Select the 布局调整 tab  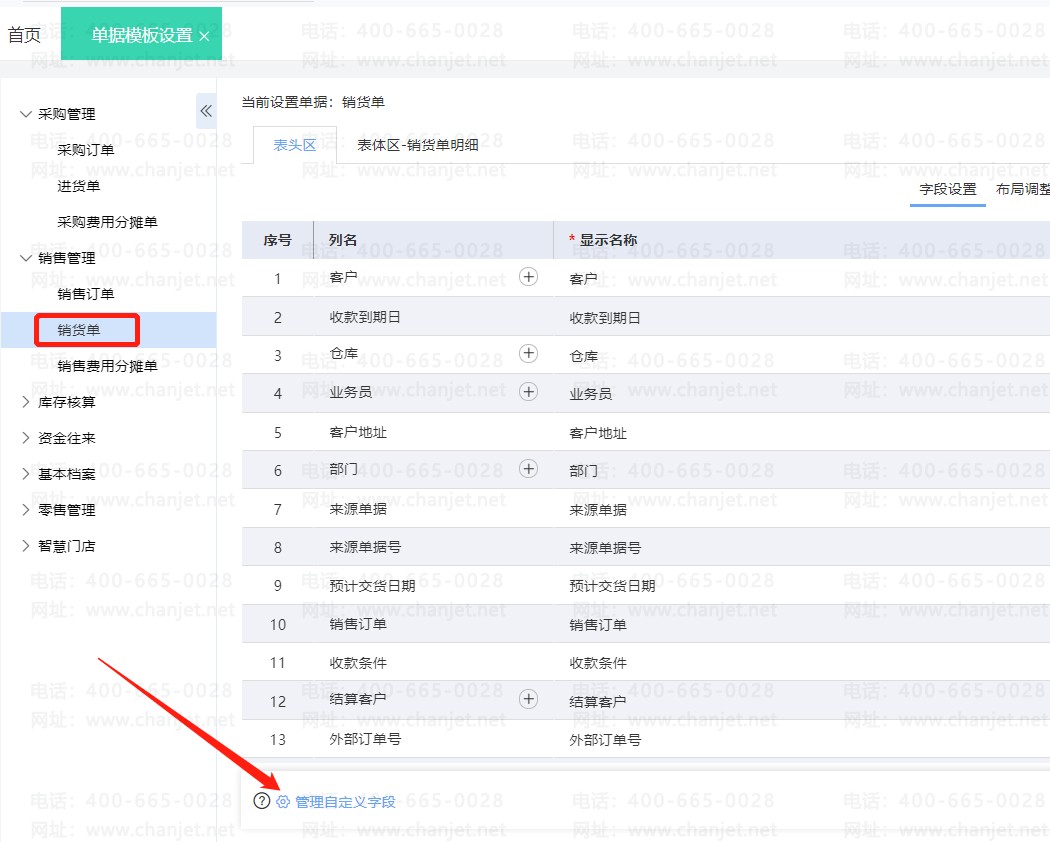pyautogui.click(x=1023, y=190)
